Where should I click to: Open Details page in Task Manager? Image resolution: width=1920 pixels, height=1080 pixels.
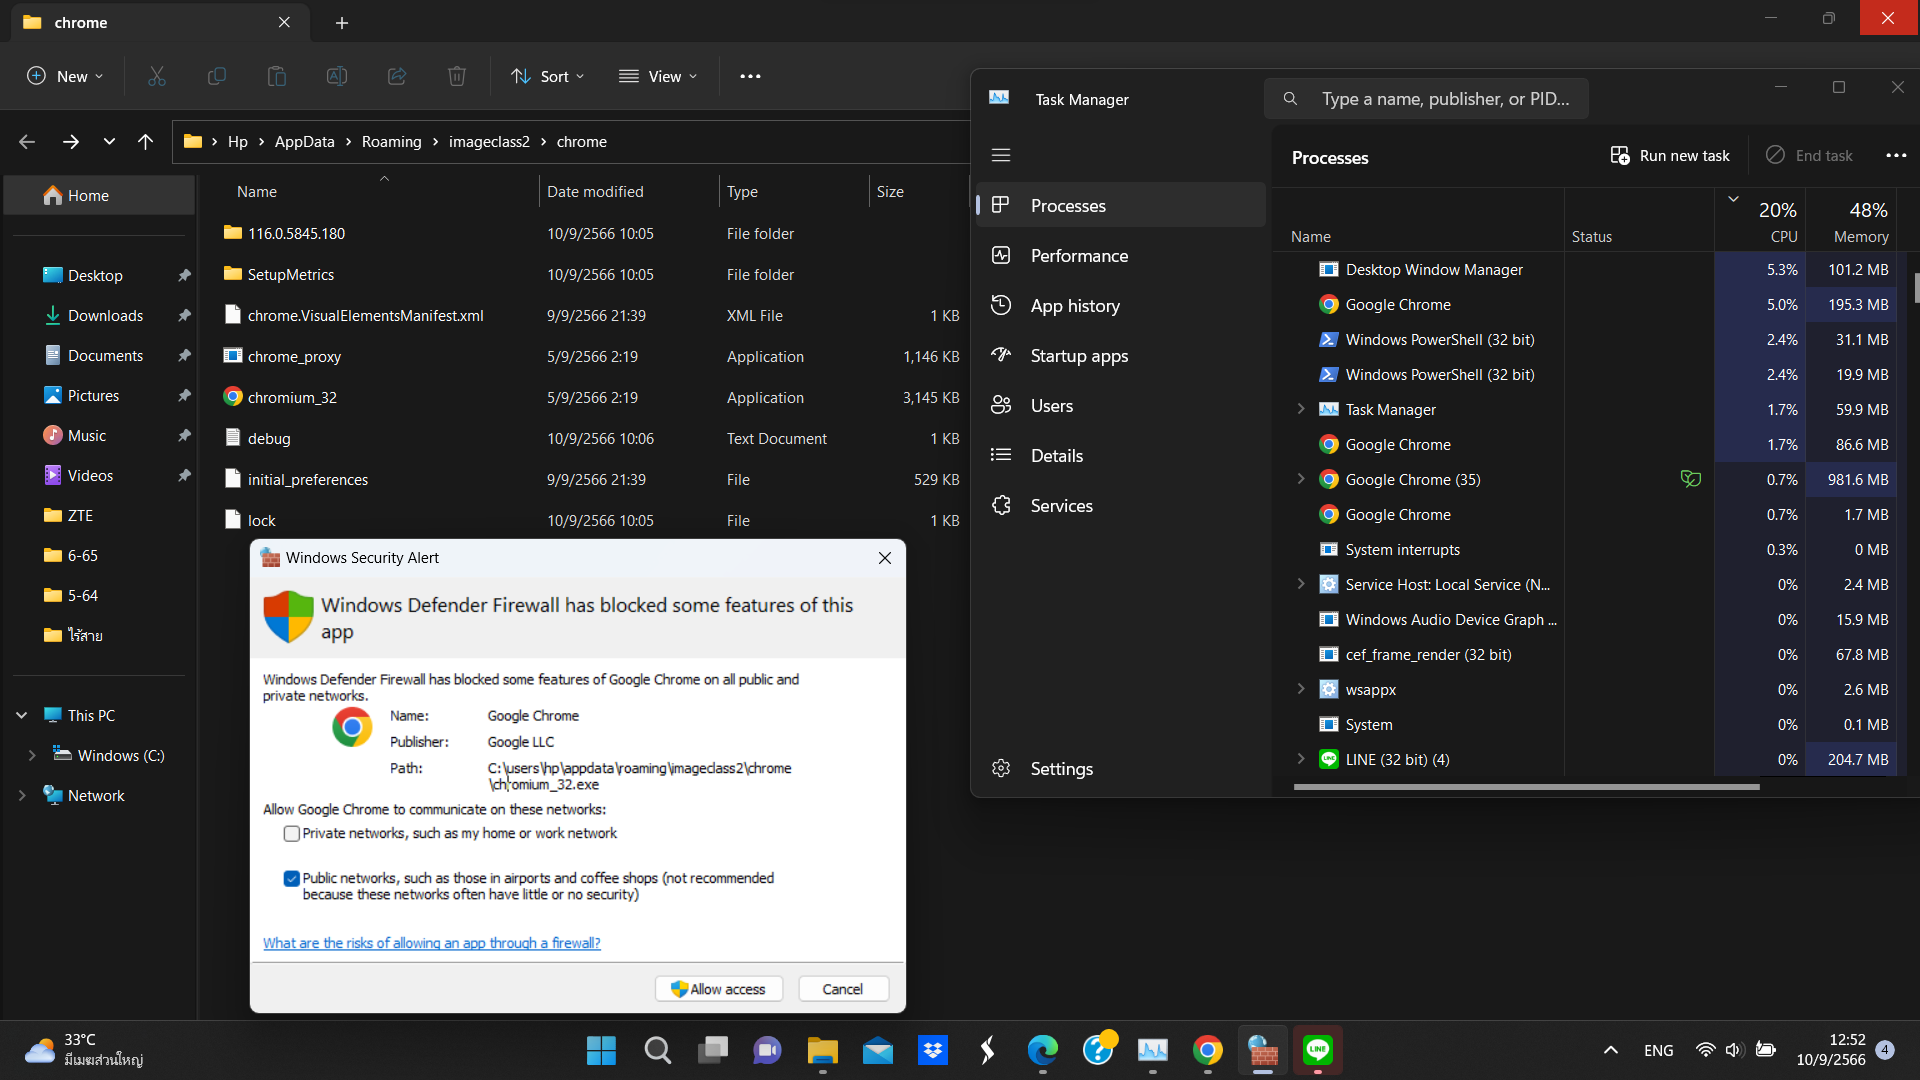click(x=1121, y=456)
